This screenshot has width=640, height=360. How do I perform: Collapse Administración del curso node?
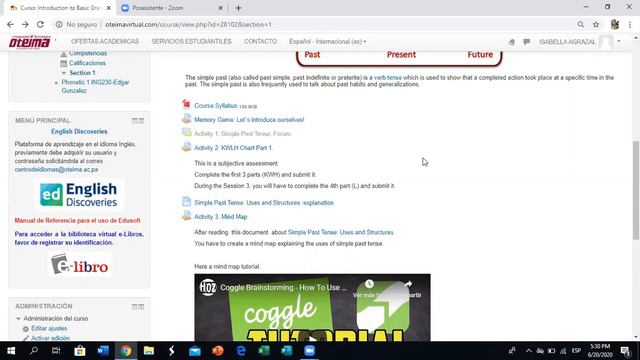(18, 318)
